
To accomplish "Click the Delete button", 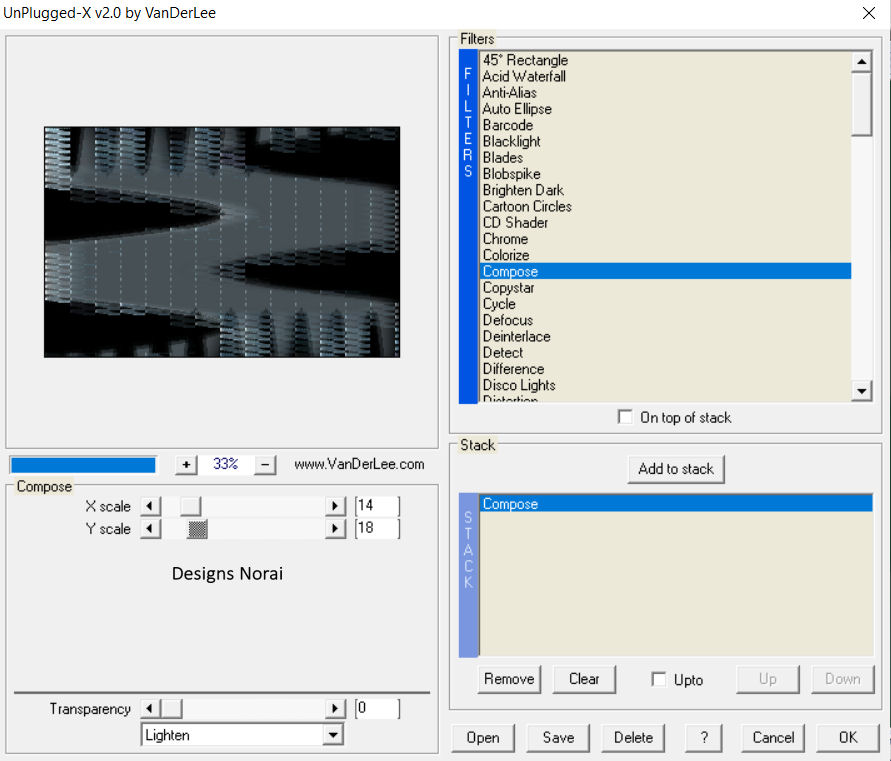I will pos(633,738).
